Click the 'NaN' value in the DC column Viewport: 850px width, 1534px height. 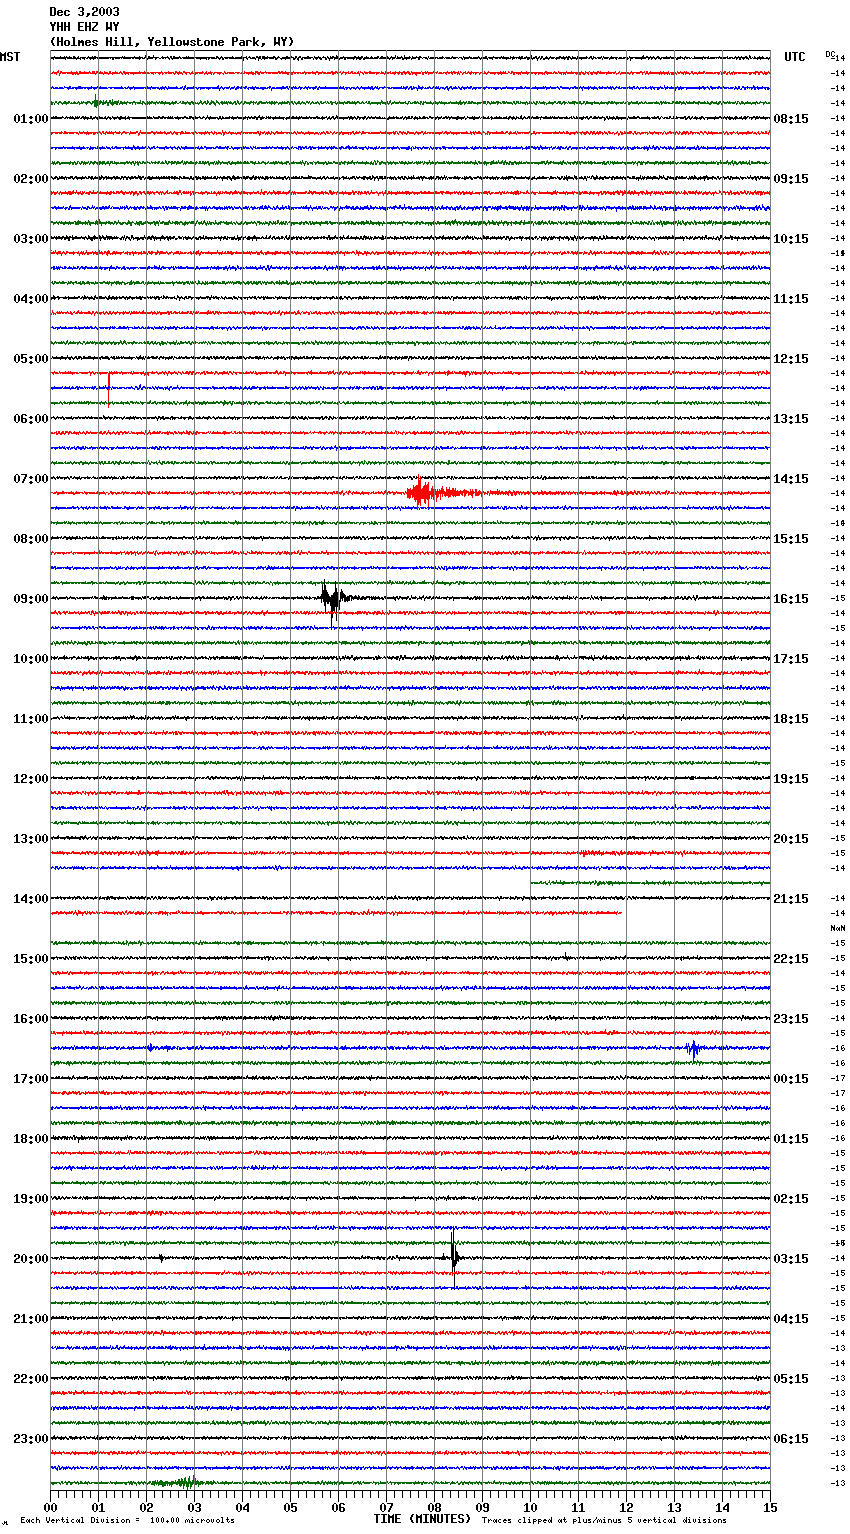838,928
